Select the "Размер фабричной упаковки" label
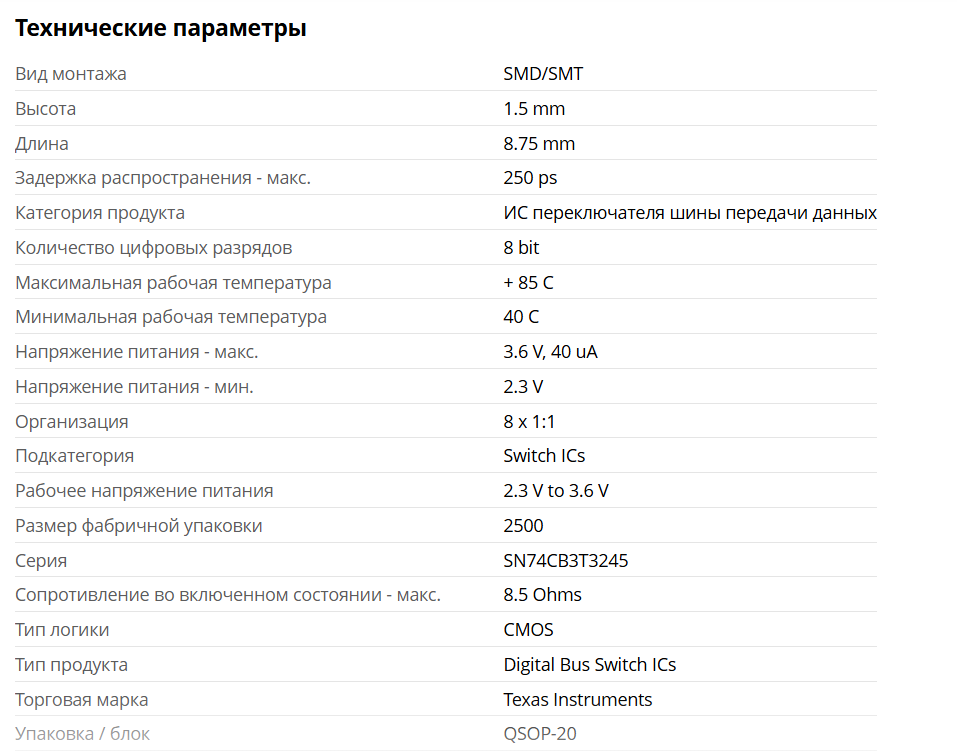Screen dimensions: 957x753 pos(139,526)
